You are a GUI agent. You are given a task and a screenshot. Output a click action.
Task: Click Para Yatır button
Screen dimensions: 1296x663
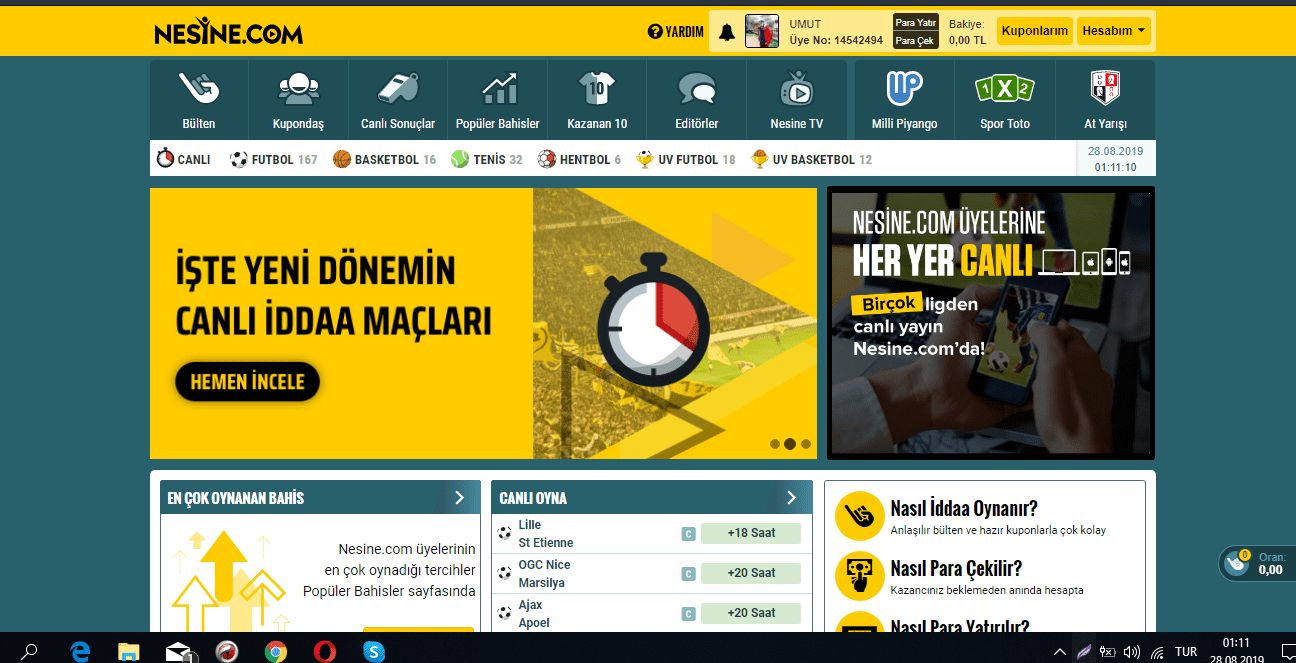(915, 22)
